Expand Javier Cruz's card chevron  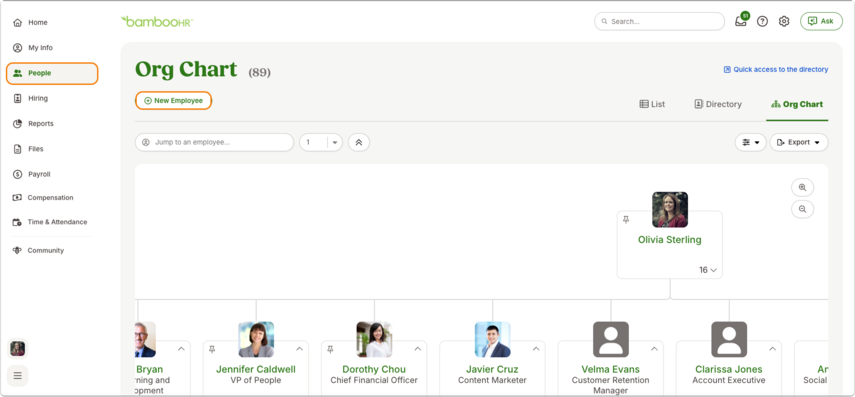click(536, 349)
